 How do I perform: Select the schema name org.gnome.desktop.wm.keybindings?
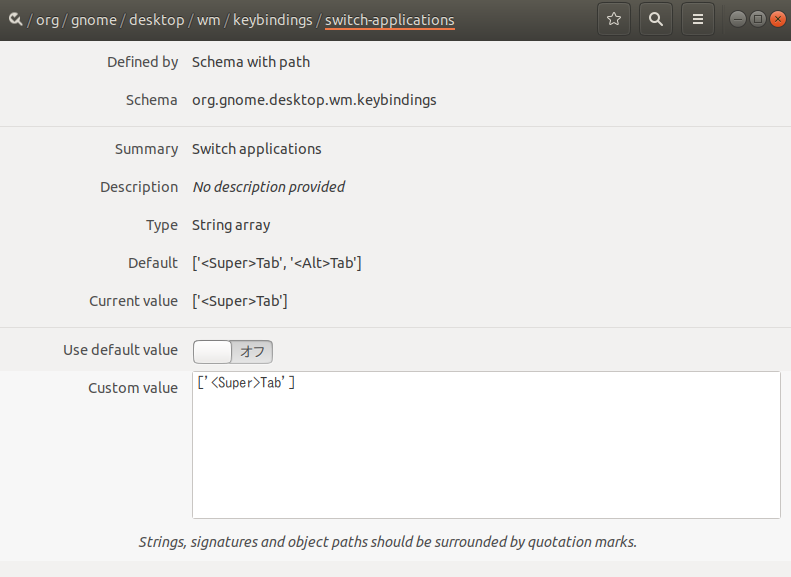point(314,100)
